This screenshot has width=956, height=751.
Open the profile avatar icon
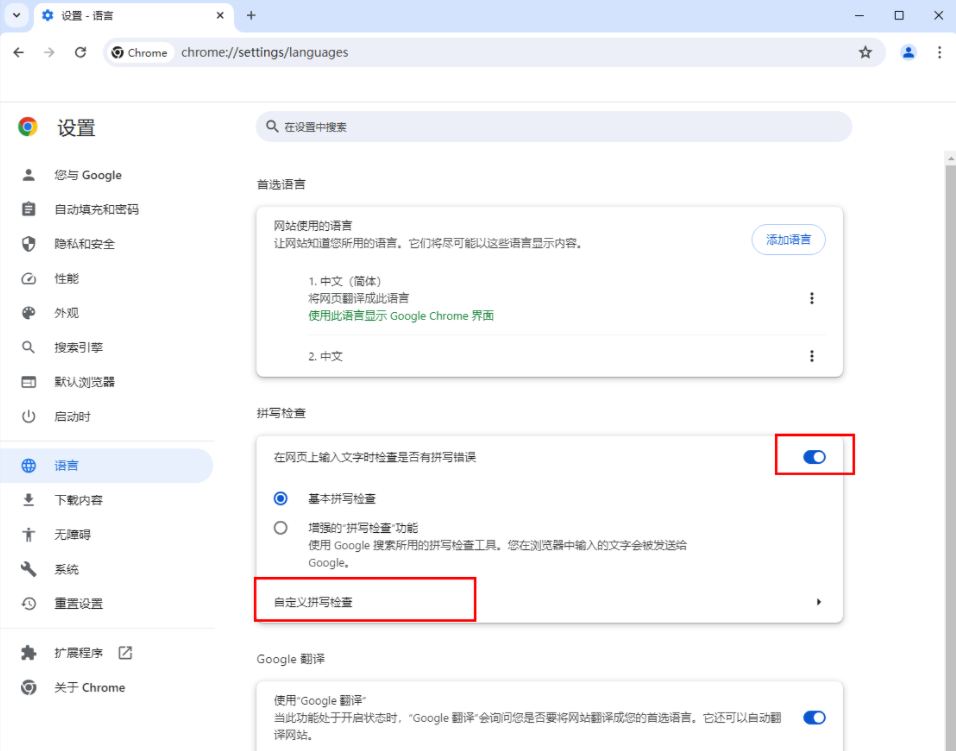click(x=908, y=52)
